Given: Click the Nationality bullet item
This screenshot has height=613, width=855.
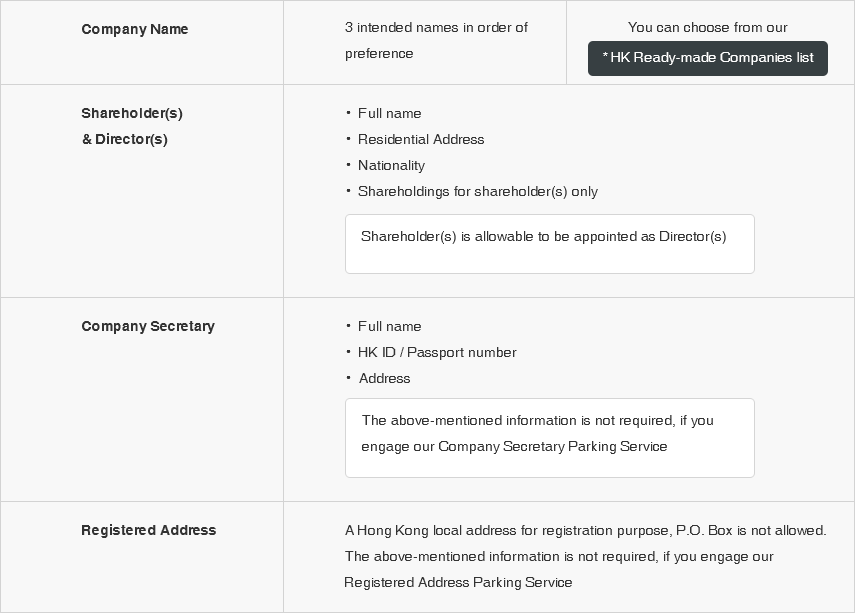Looking at the screenshot, I should (x=391, y=165).
